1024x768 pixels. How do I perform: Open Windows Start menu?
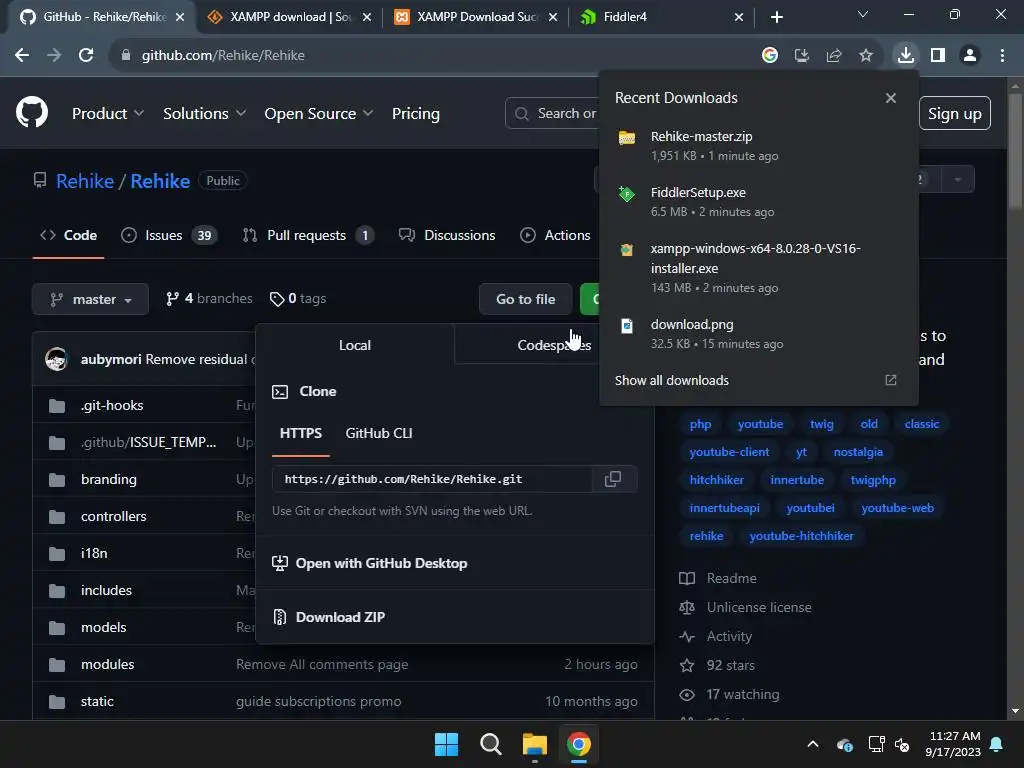pyautogui.click(x=446, y=744)
